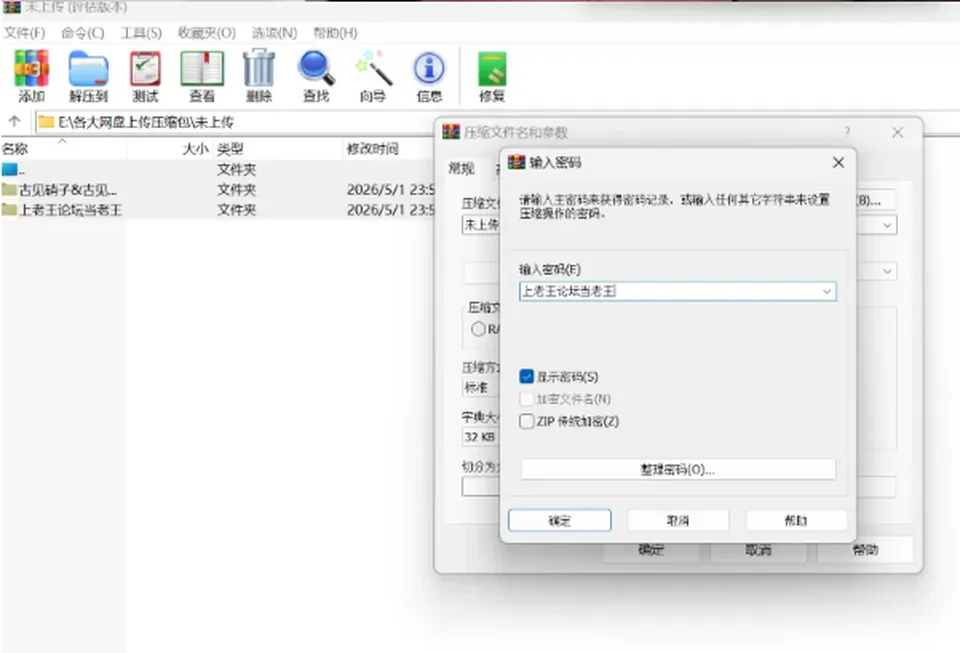This screenshot has height=653, width=960.
Task: Sort files by 修改时间 column header
Action: 388,149
